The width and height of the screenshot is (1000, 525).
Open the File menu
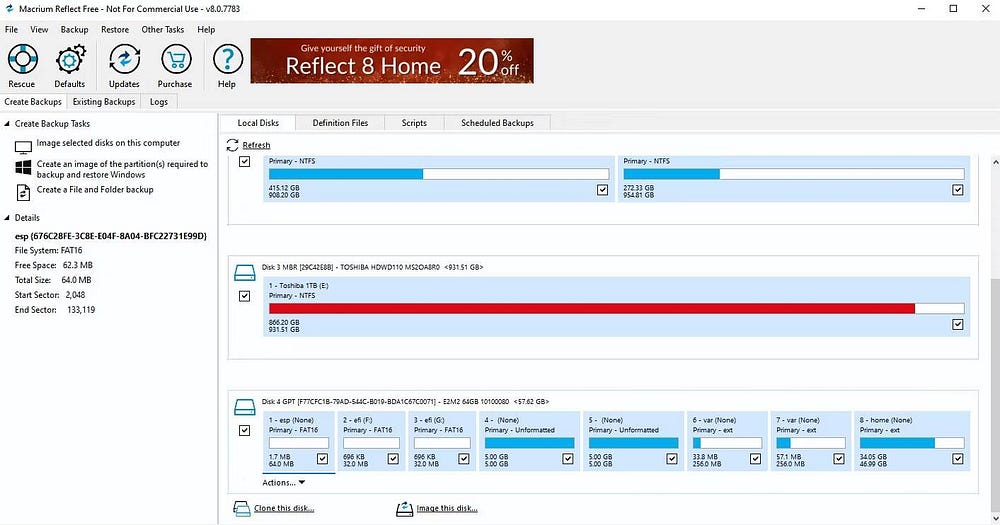coord(11,29)
